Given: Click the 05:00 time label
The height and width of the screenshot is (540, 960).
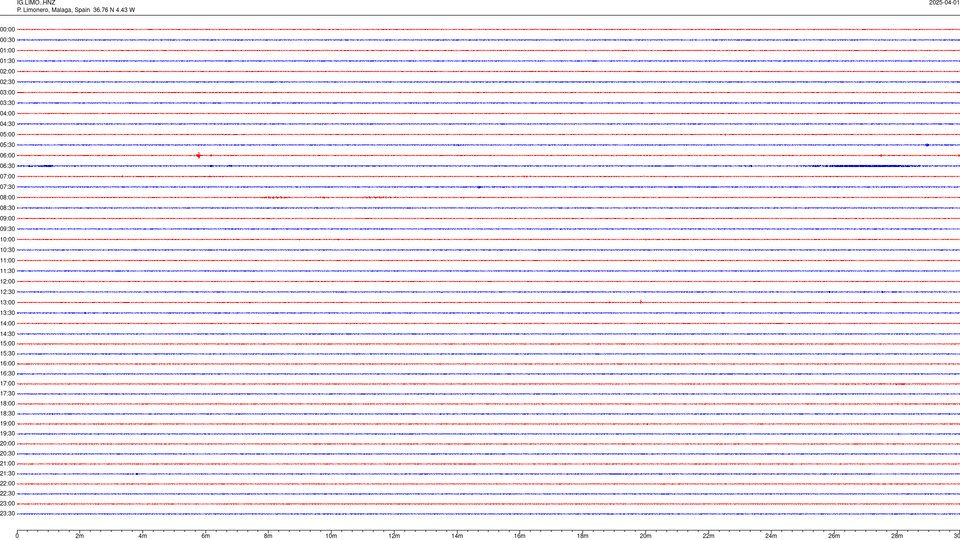Looking at the screenshot, I should point(7,134).
